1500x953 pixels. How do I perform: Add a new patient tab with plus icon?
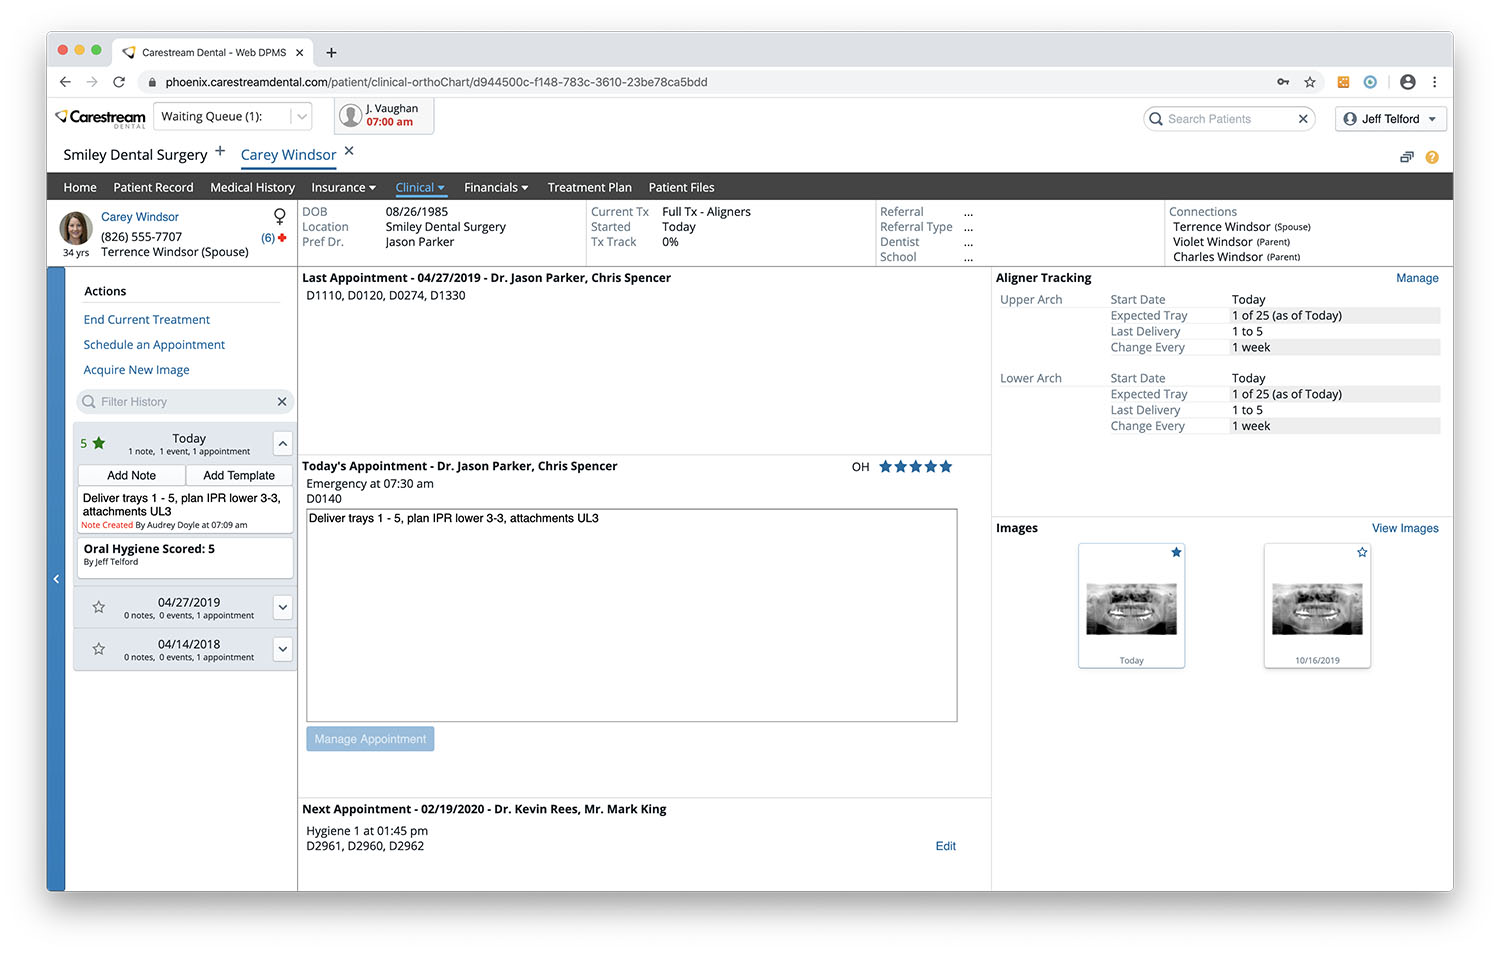tap(220, 151)
